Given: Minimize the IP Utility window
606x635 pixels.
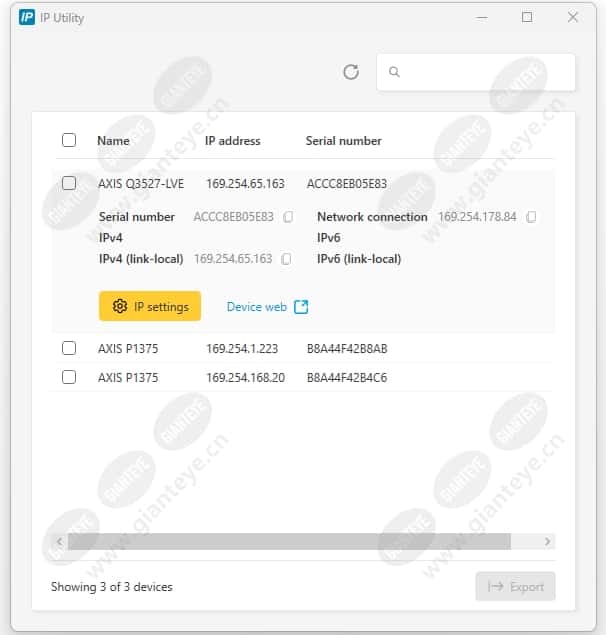Looking at the screenshot, I should point(482,17).
